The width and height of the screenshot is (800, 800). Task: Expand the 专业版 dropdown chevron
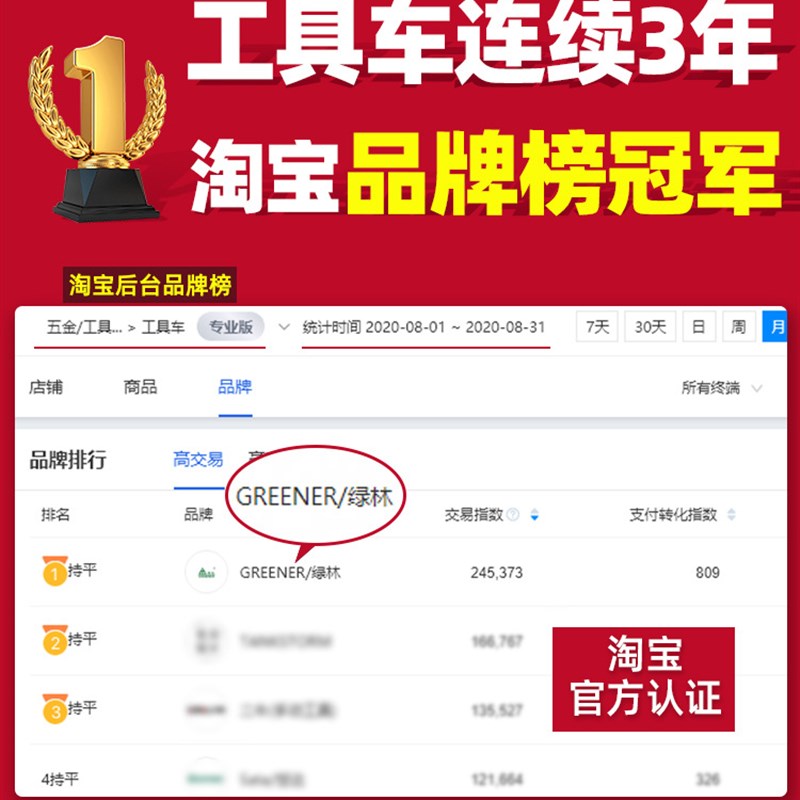[x=284, y=327]
